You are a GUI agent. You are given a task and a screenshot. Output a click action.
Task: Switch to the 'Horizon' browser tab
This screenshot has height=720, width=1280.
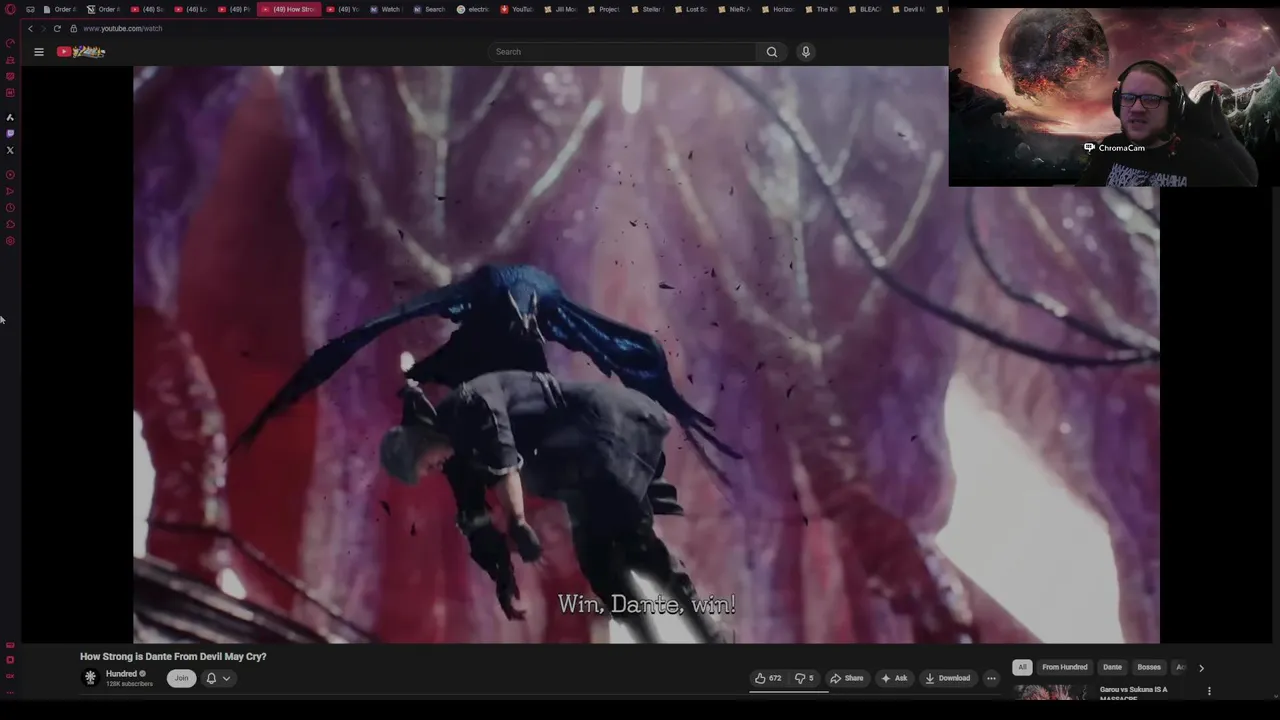point(777,9)
